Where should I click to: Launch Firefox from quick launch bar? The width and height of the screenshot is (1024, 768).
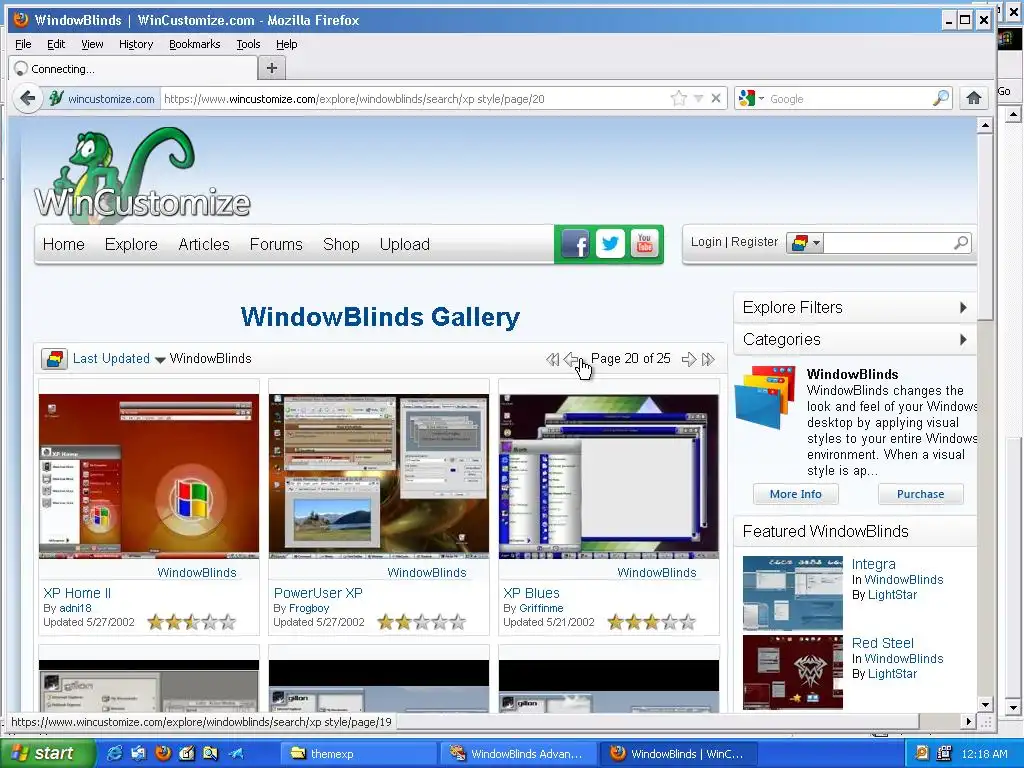click(163, 753)
